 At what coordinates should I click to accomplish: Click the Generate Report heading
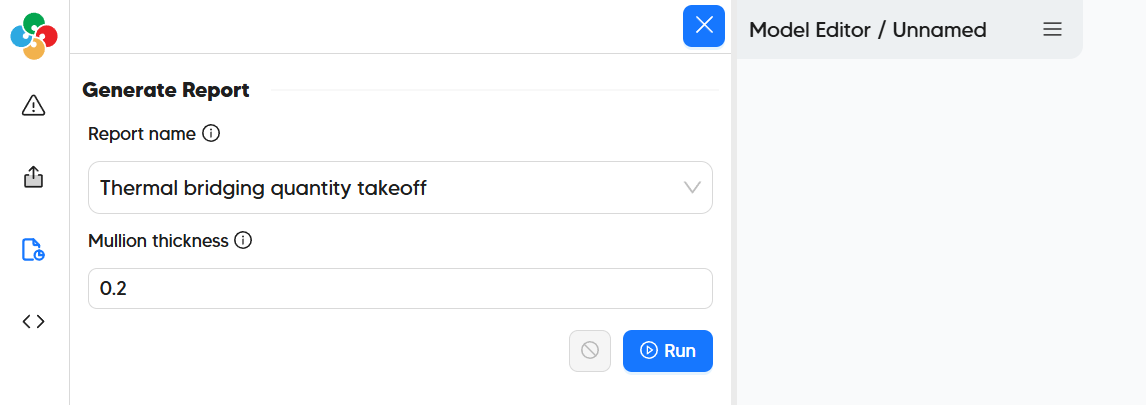point(166,90)
